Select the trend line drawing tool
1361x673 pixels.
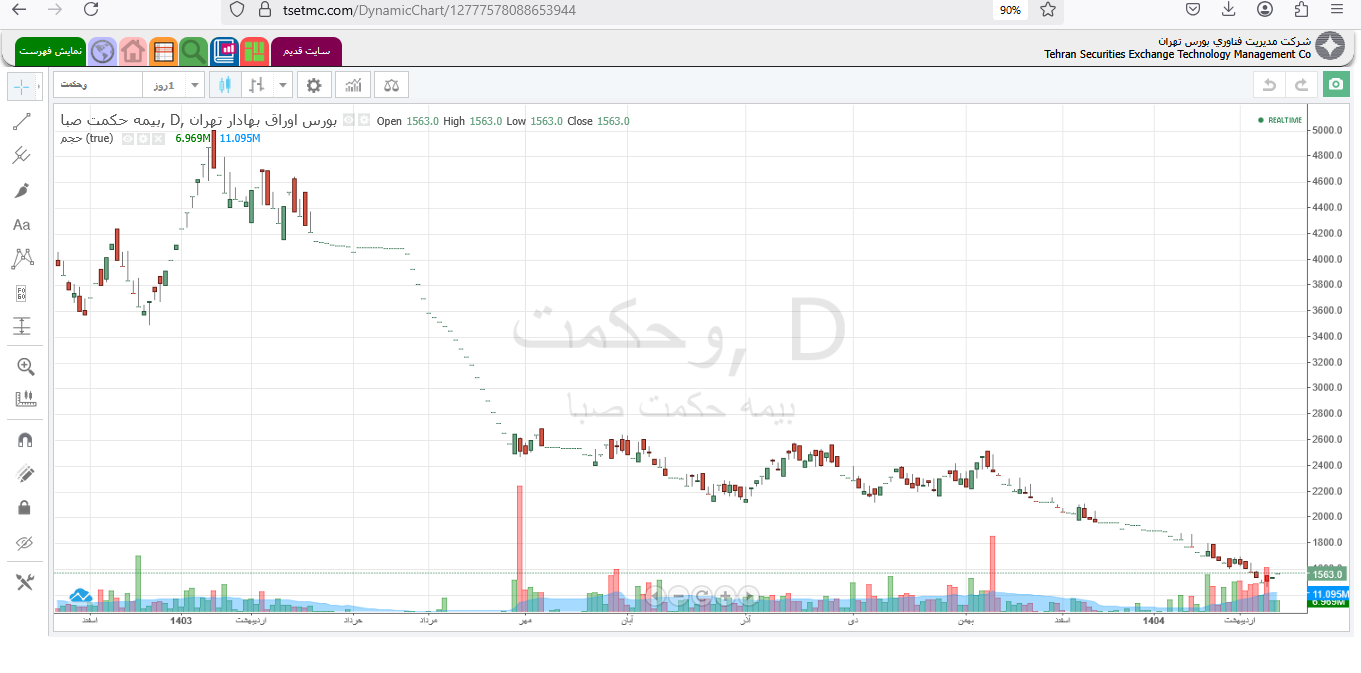coord(22,122)
